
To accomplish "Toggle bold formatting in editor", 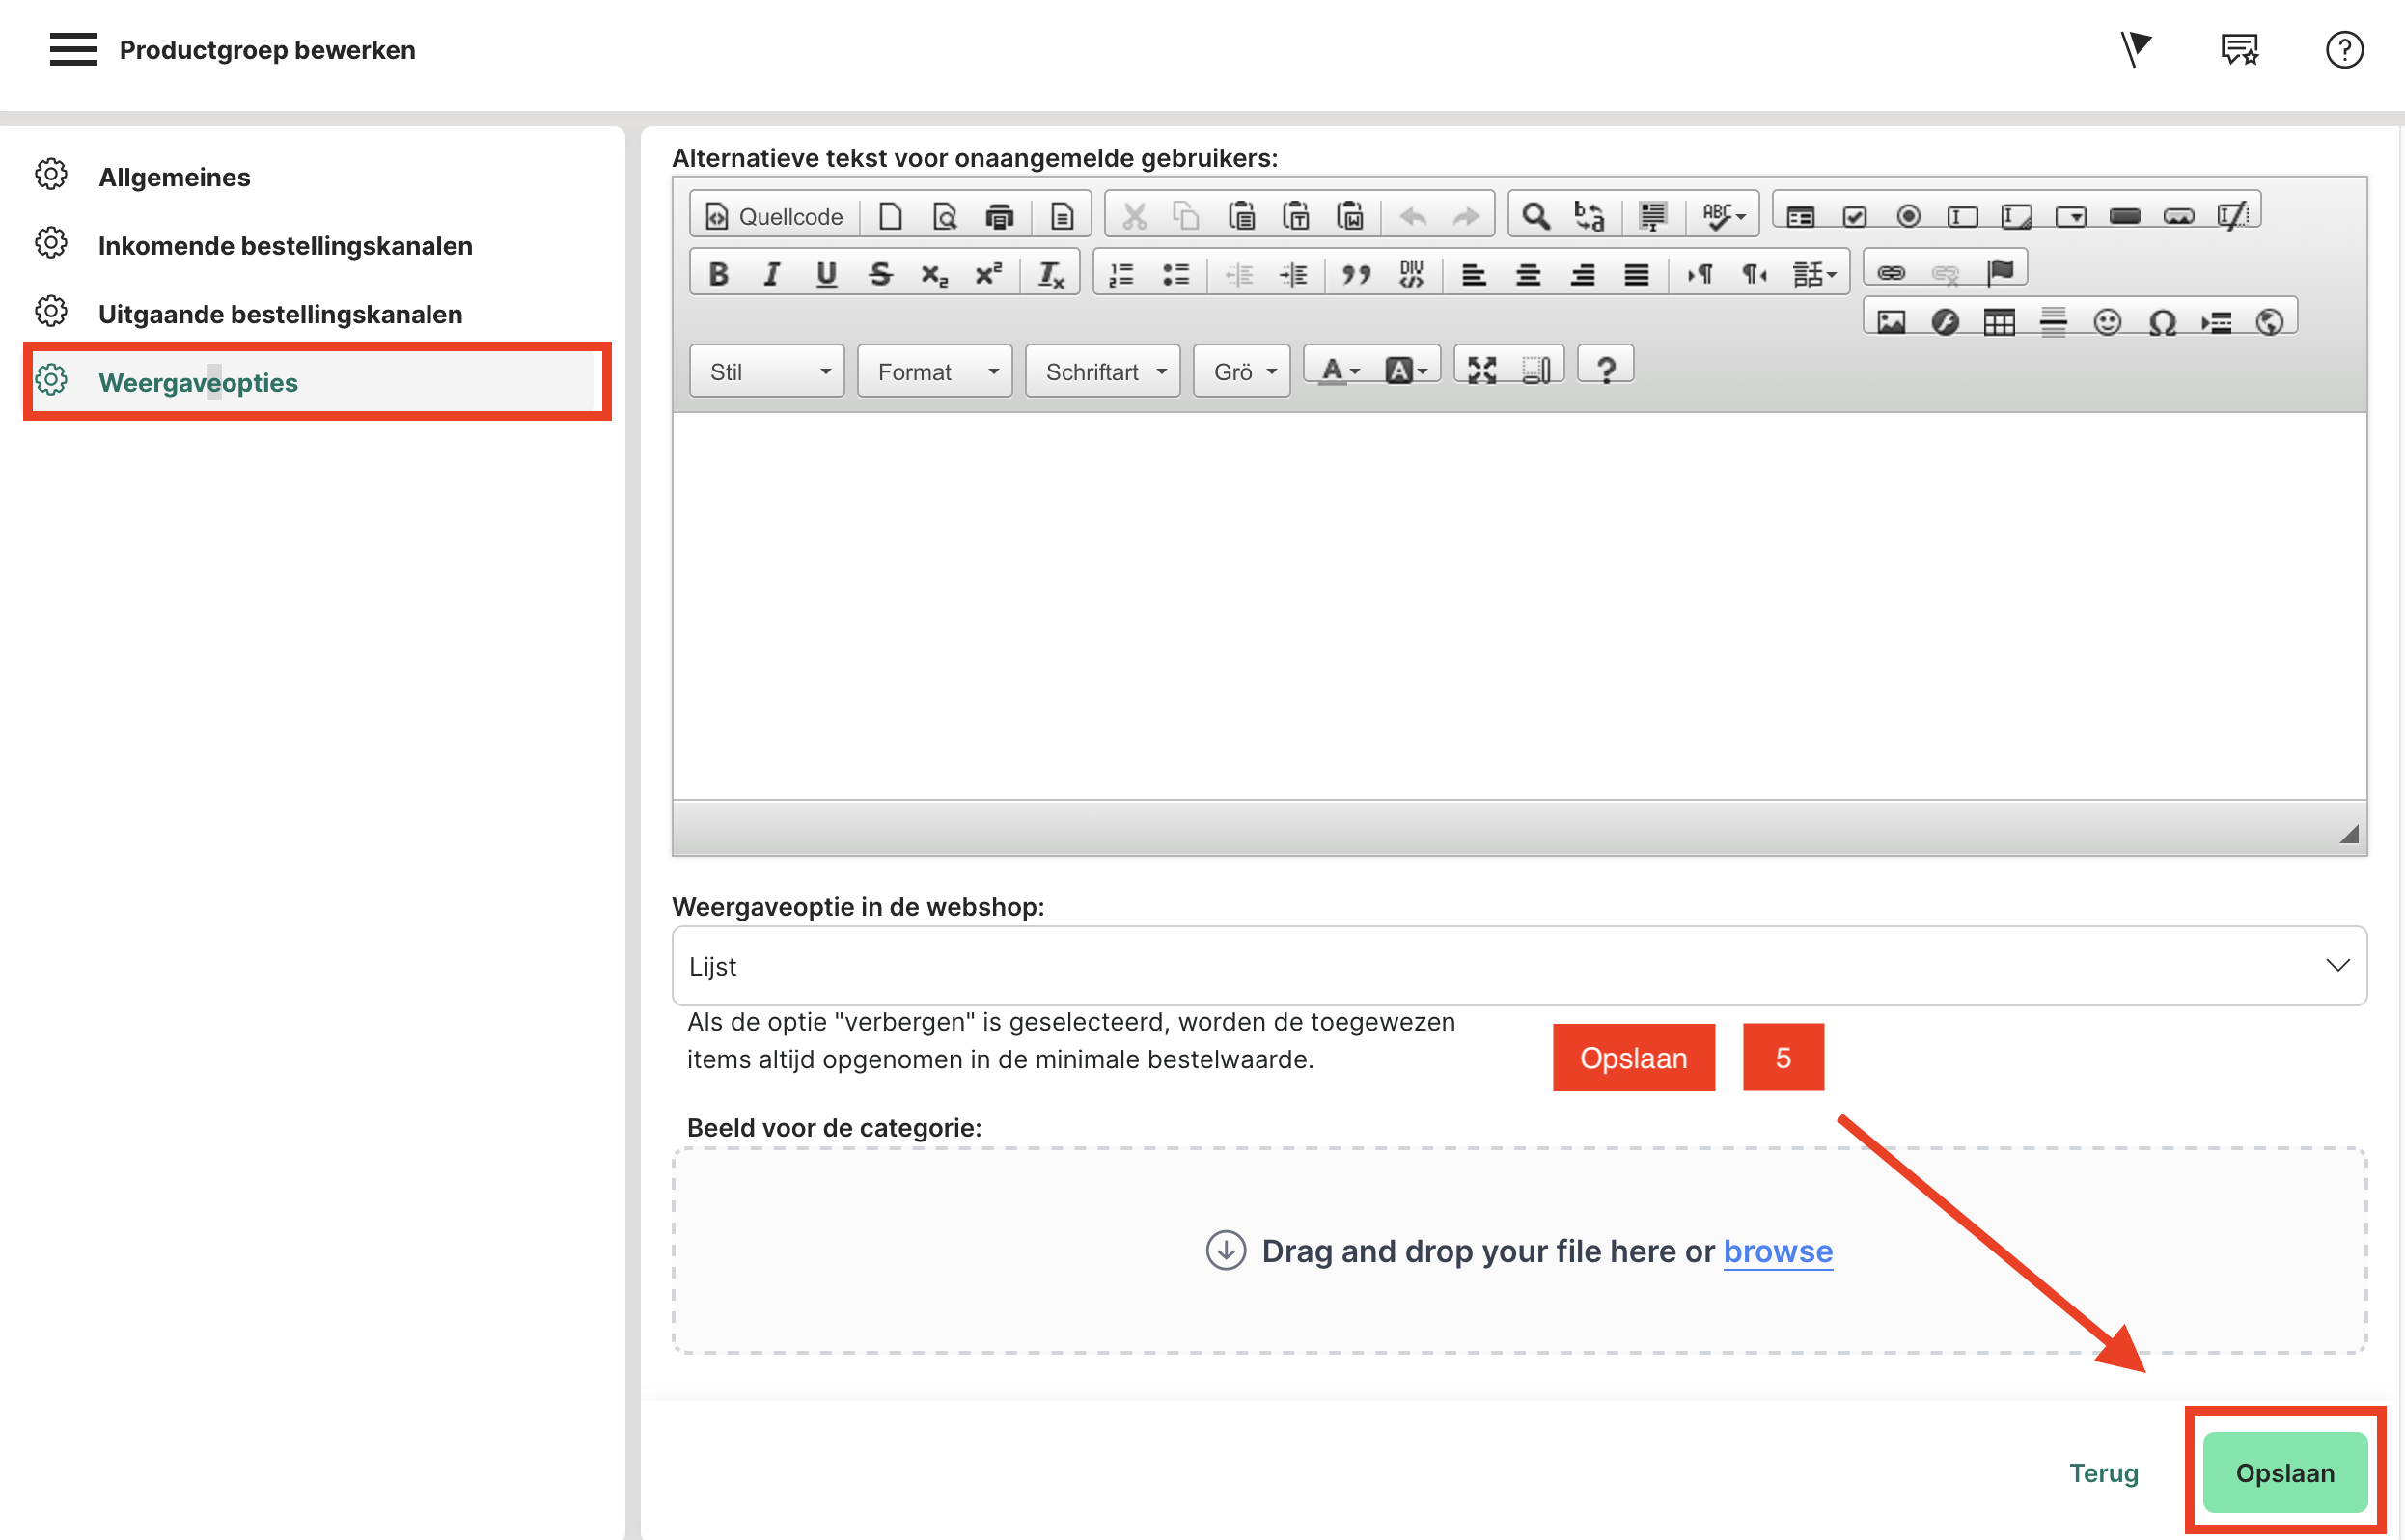I will click(718, 274).
